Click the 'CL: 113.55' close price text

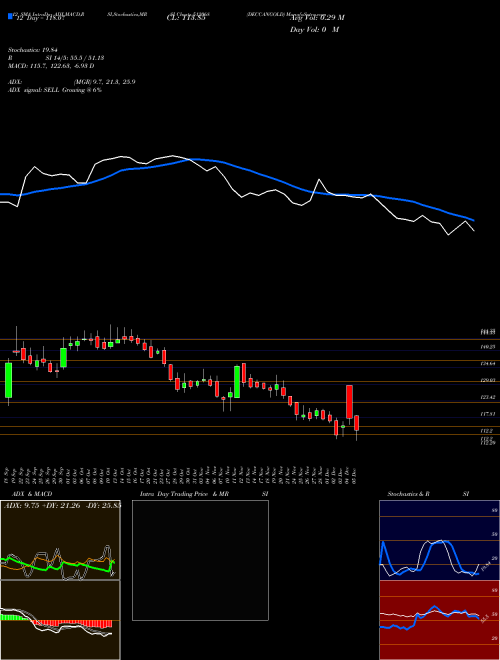click(186, 18)
